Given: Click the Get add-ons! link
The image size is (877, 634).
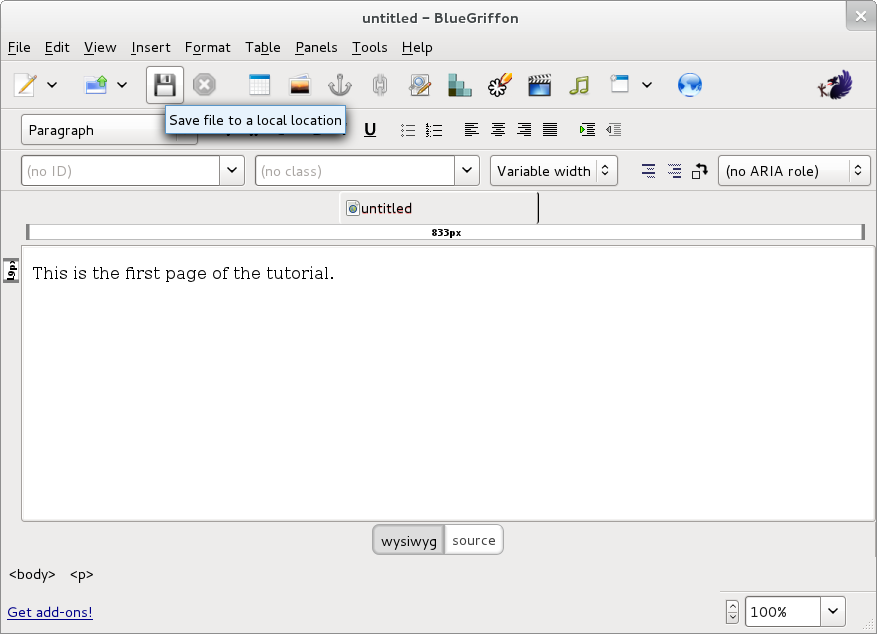Looking at the screenshot, I should click(x=50, y=612).
